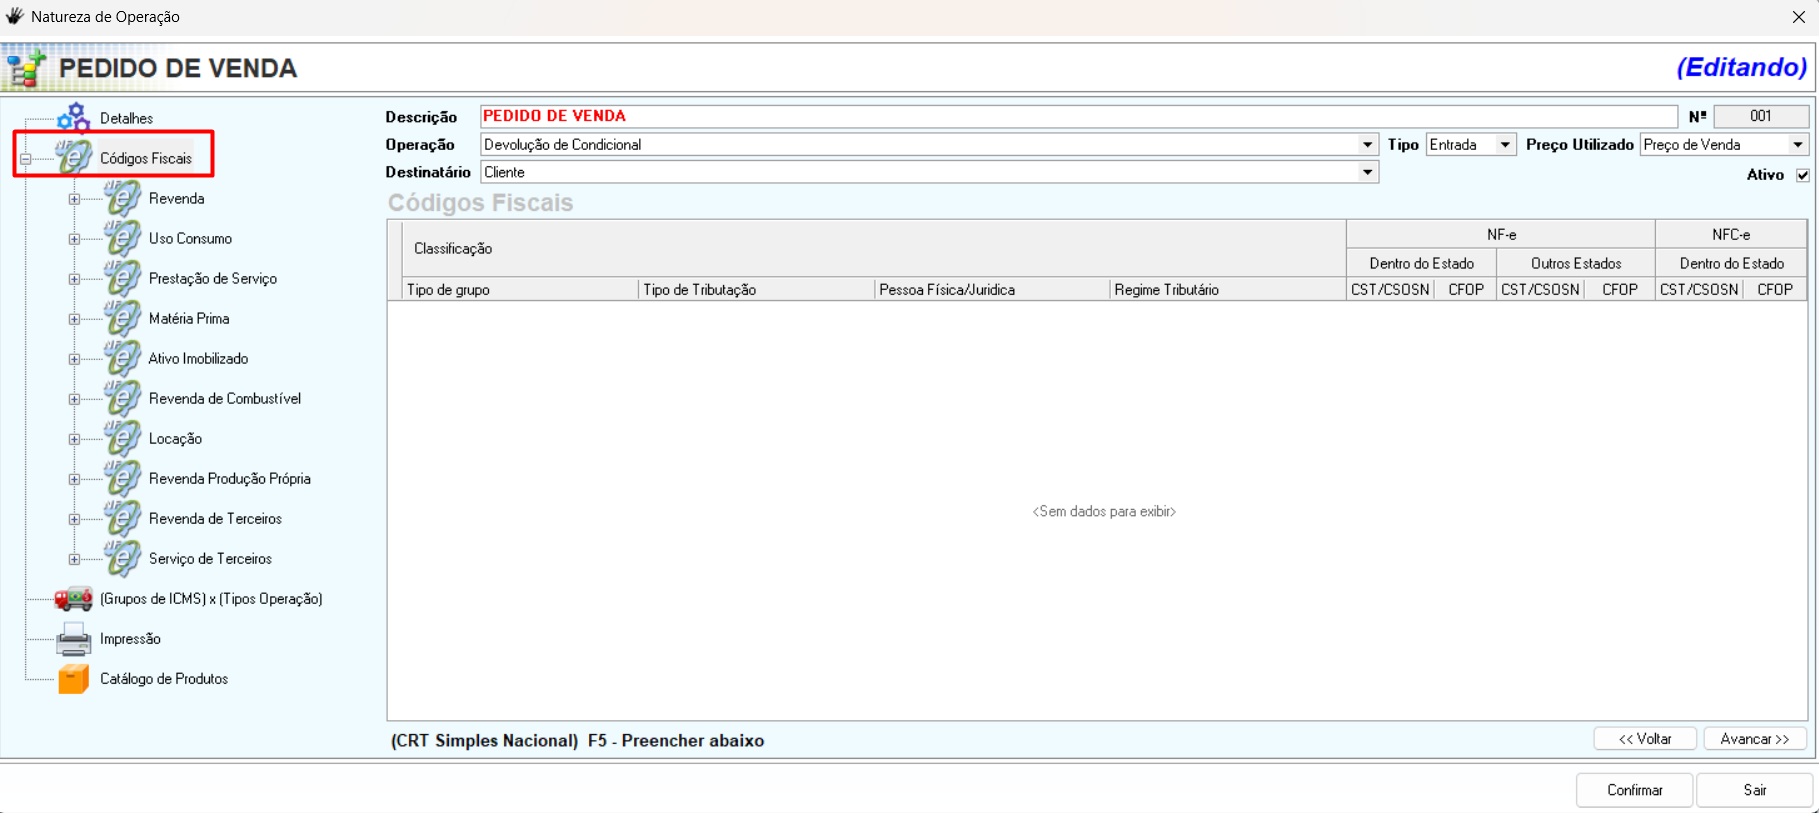The height and width of the screenshot is (813, 1819).
Task: Select Revenda de Terceiros in the tree
Action: coord(215,518)
